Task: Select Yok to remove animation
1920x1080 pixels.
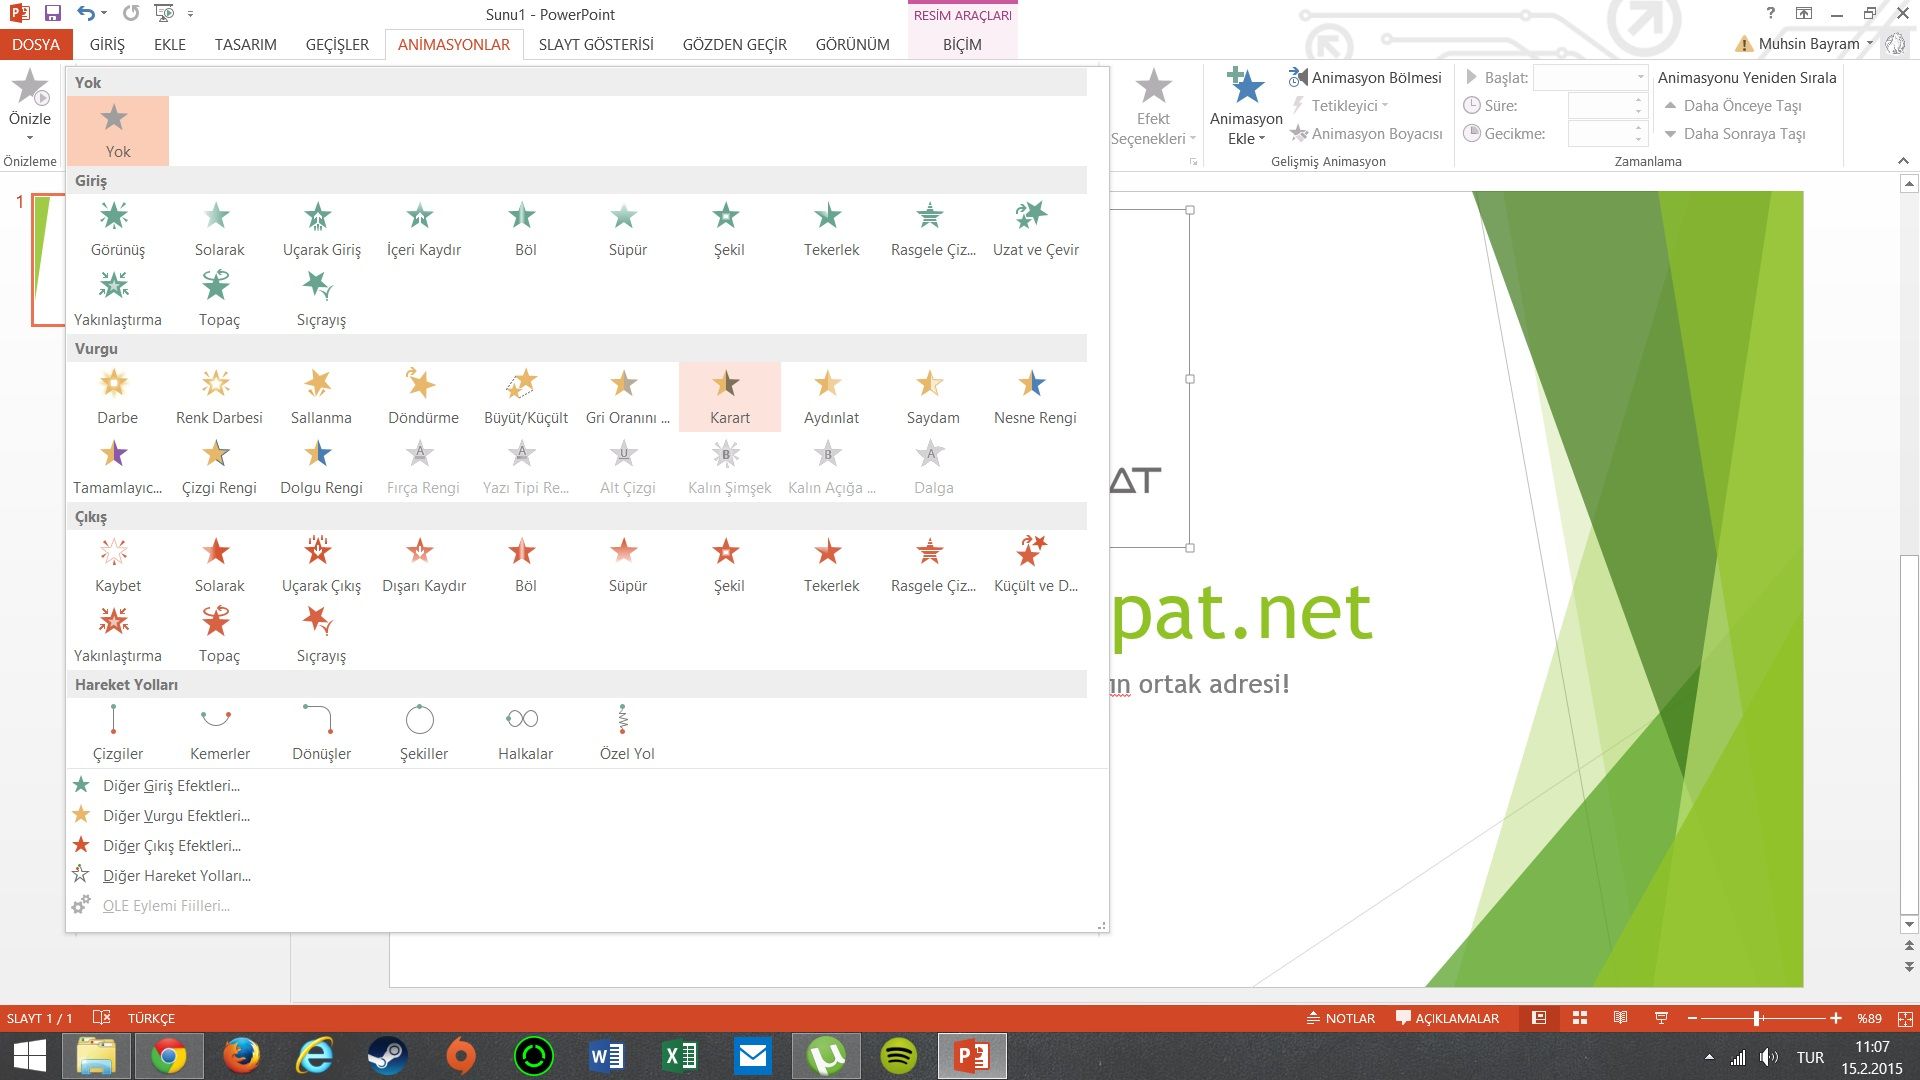Action: point(117,130)
